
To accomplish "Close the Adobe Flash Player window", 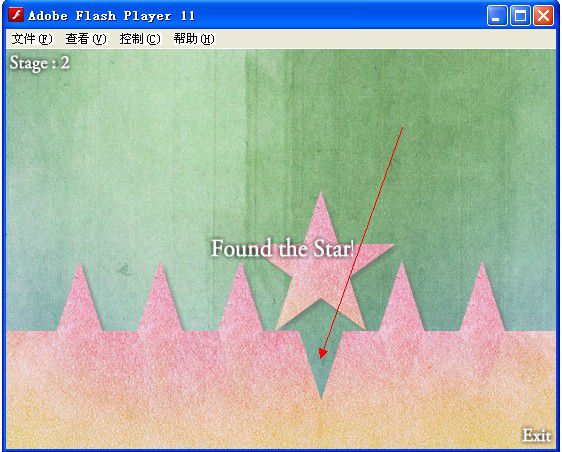I will (x=543, y=16).
